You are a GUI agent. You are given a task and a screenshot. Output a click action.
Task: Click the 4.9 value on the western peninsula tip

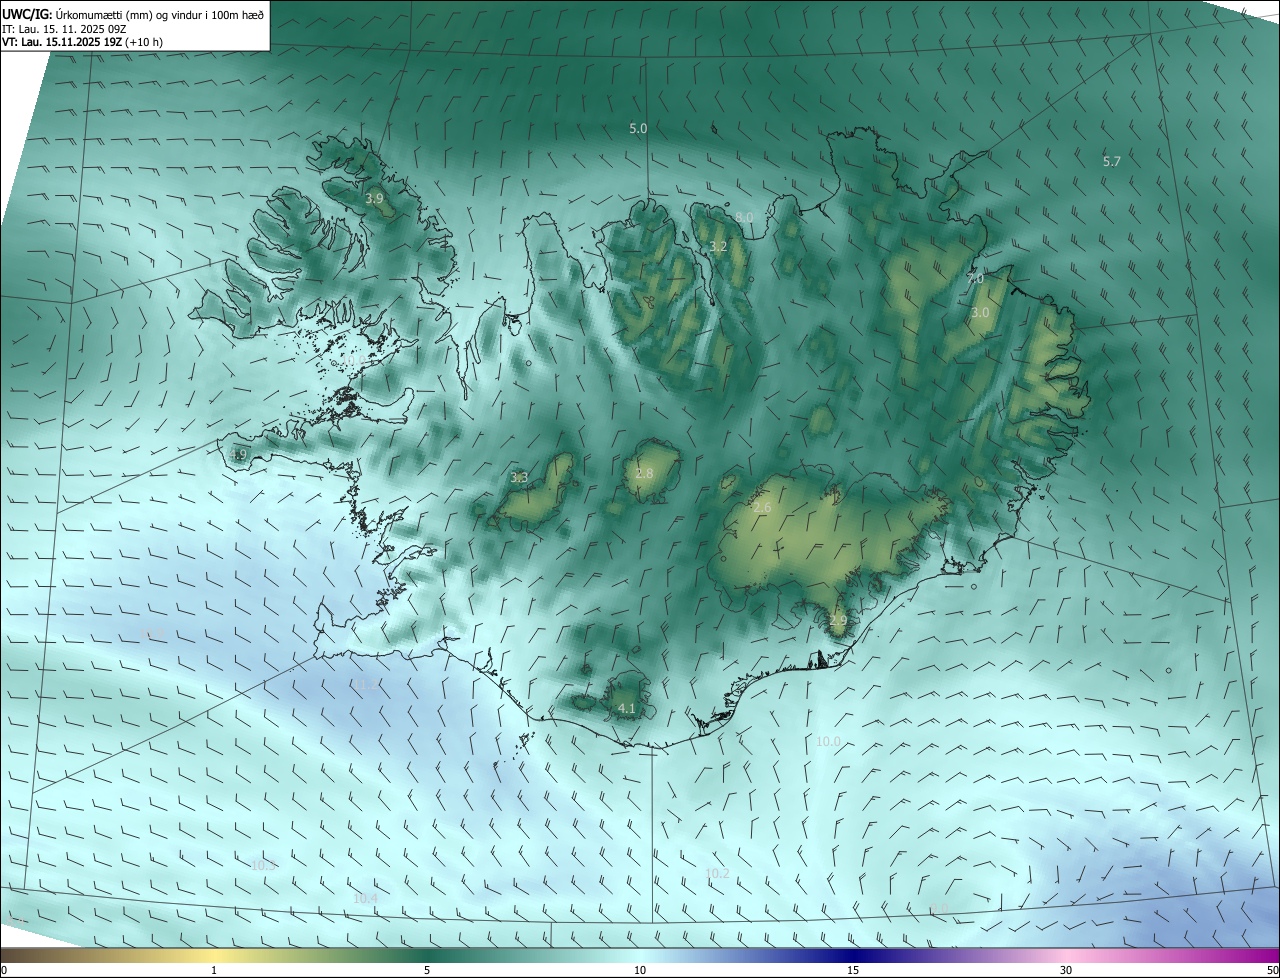click(x=238, y=455)
